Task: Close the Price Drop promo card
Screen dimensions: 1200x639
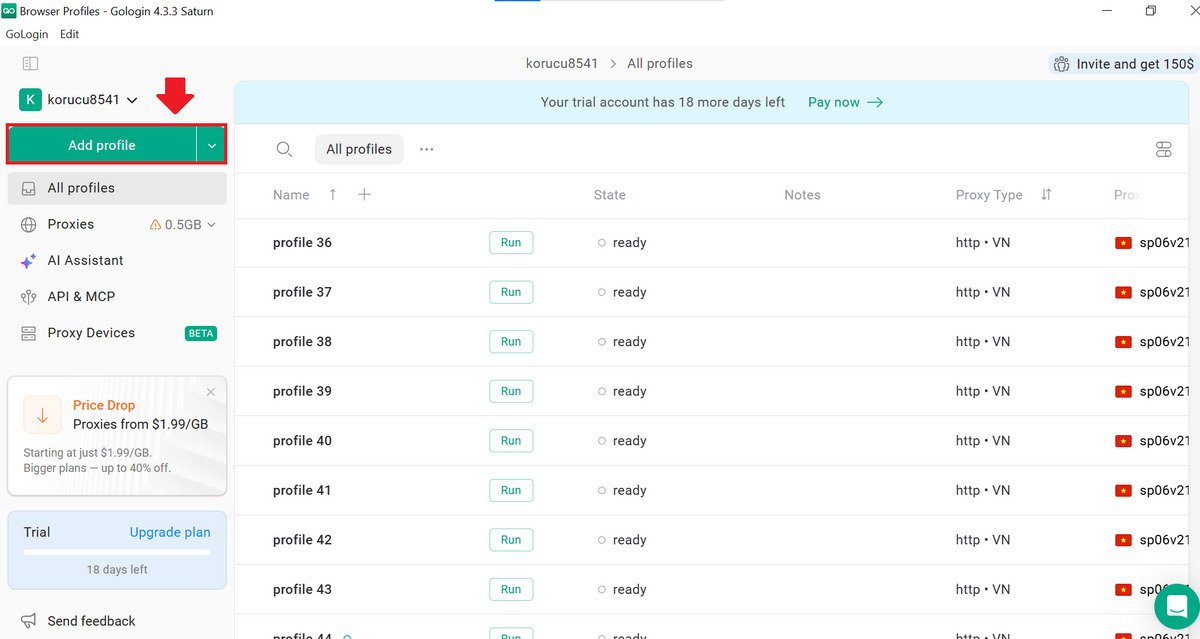Action: point(210,392)
